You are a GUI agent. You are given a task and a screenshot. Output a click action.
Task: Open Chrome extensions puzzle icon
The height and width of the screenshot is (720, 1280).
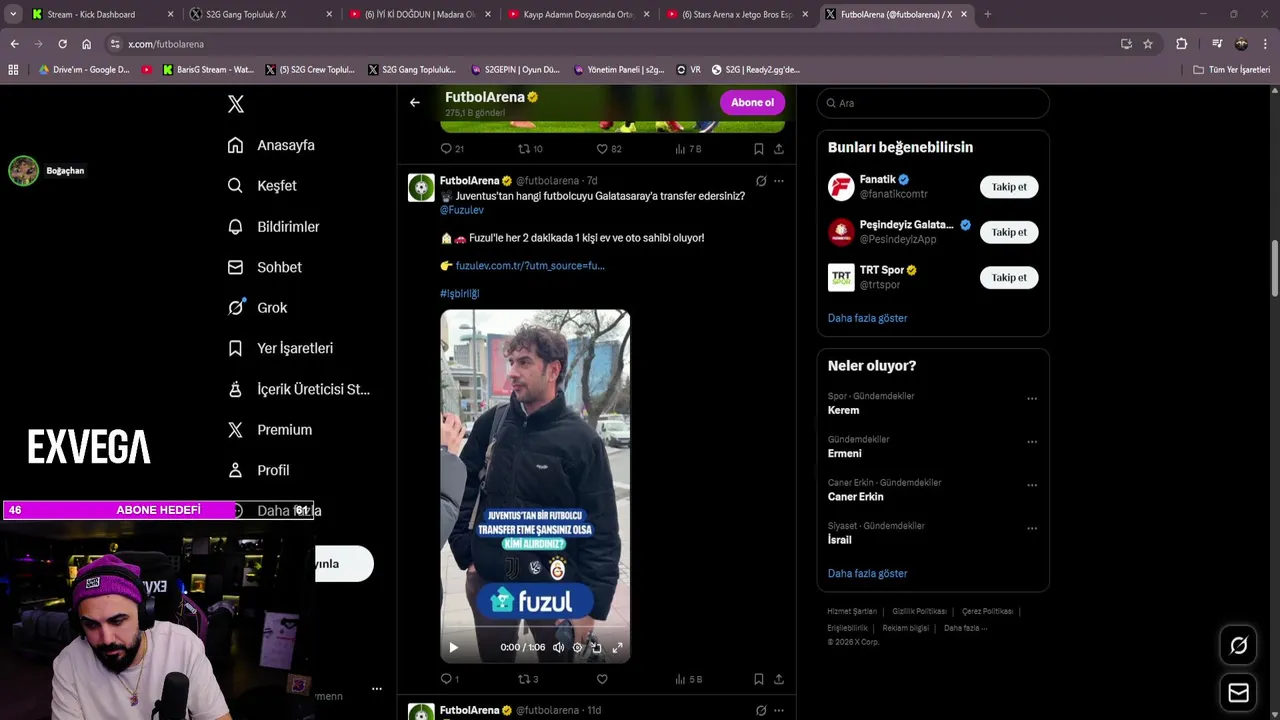point(1181,44)
